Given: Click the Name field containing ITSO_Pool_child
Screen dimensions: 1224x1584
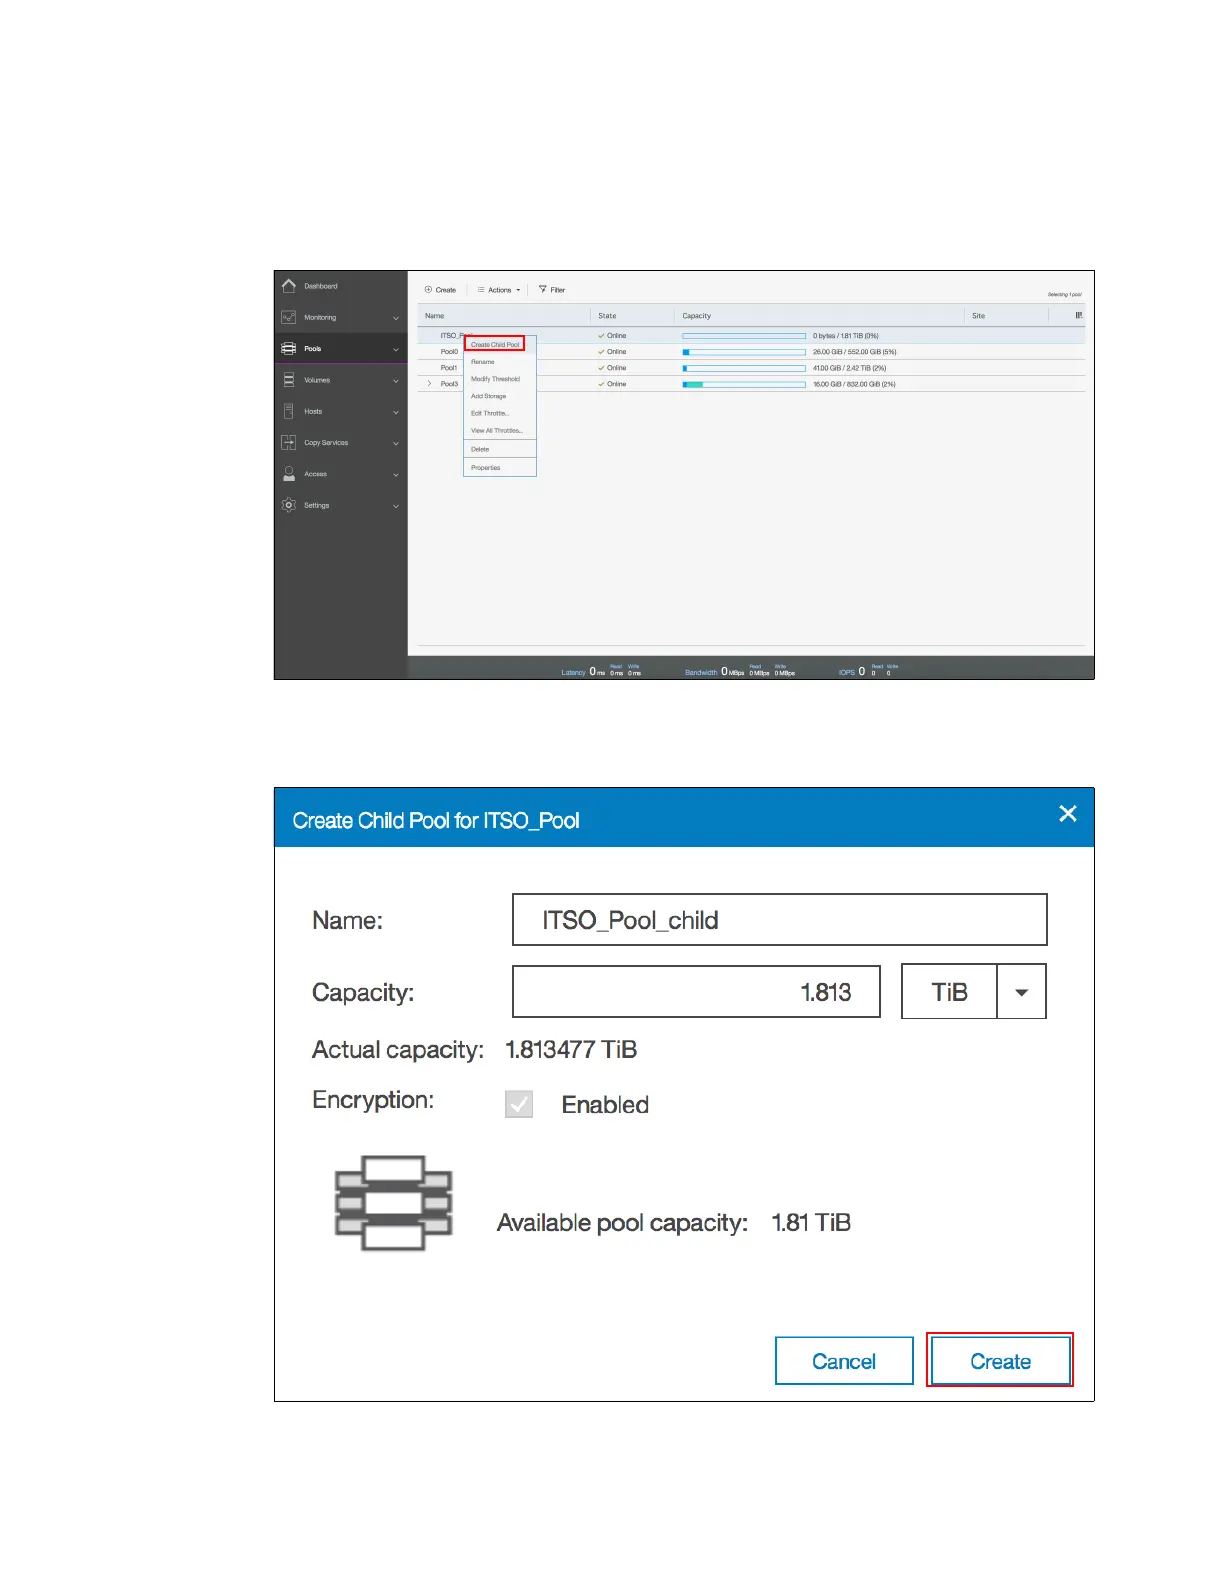Looking at the screenshot, I should [x=779, y=920].
